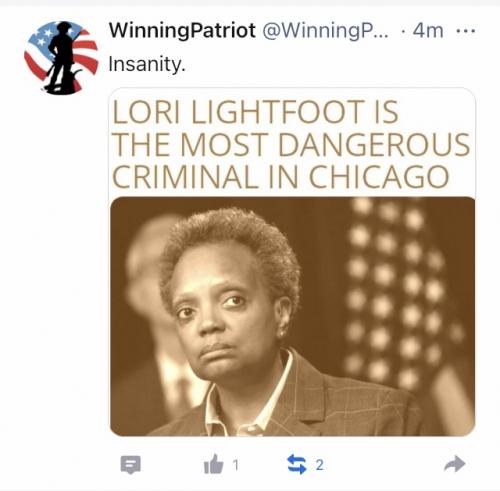Click the 4m post timestamp
The width and height of the screenshot is (500, 491).
[428, 31]
